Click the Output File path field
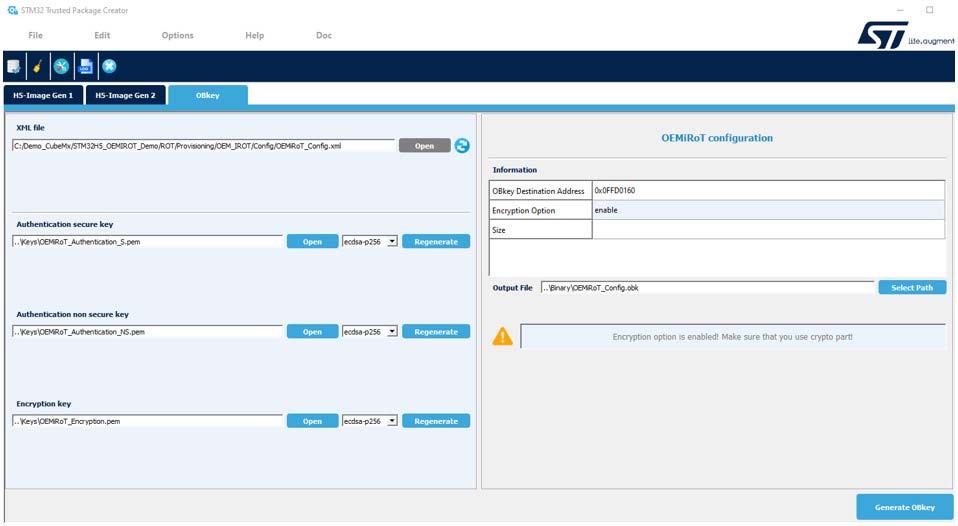Viewport: 958px width, 526px height. tap(708, 288)
